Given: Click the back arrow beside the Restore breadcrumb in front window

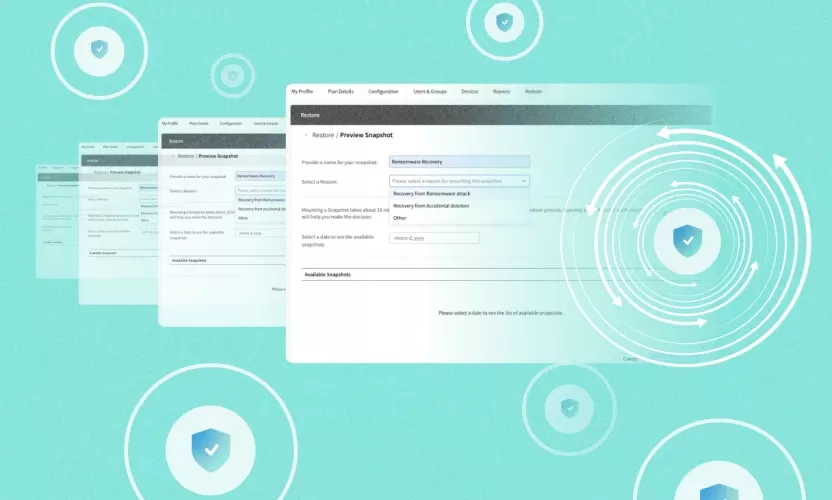Looking at the screenshot, I should 305,134.
